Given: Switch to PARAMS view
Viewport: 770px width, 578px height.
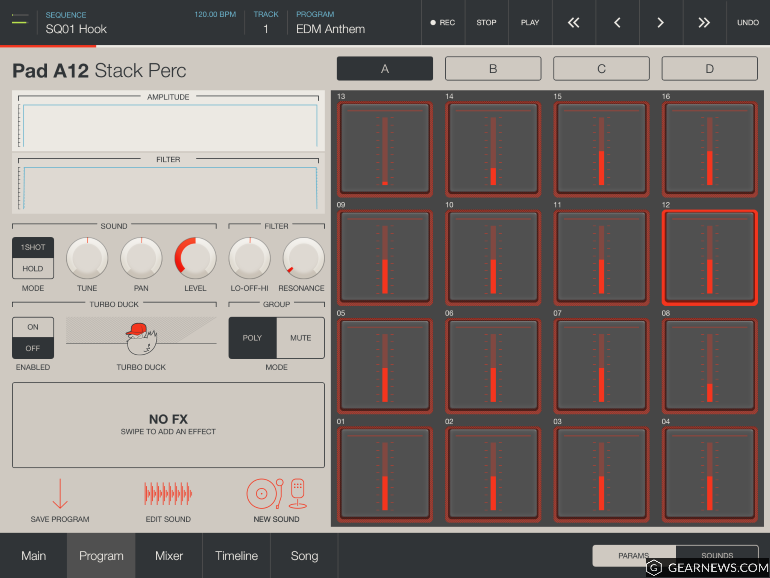Looking at the screenshot, I should point(634,555).
